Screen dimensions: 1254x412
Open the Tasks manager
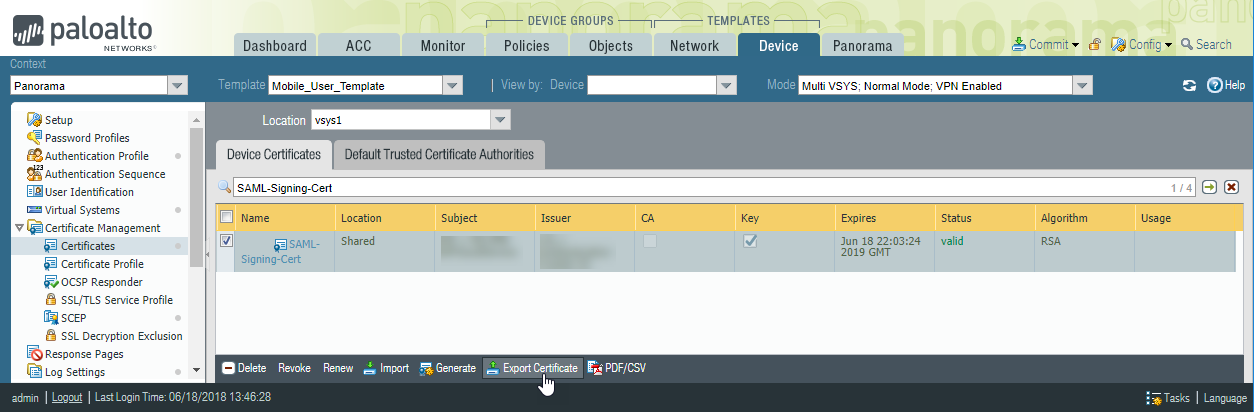[1168, 397]
